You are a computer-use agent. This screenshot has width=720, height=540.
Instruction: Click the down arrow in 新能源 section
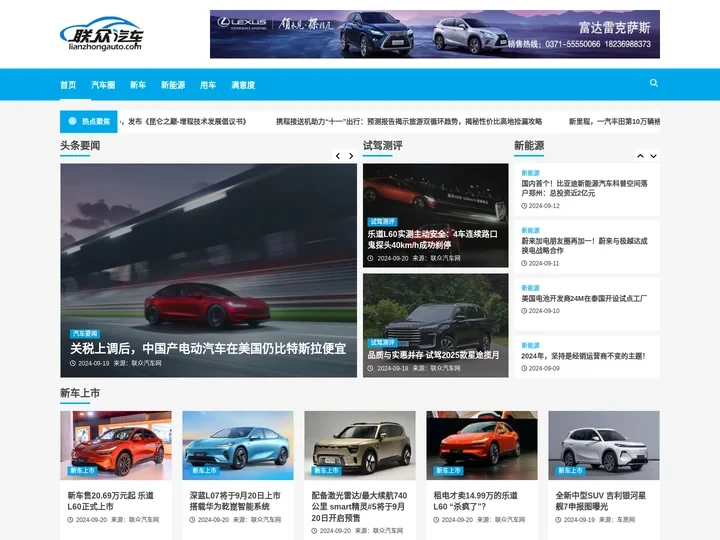click(x=653, y=156)
